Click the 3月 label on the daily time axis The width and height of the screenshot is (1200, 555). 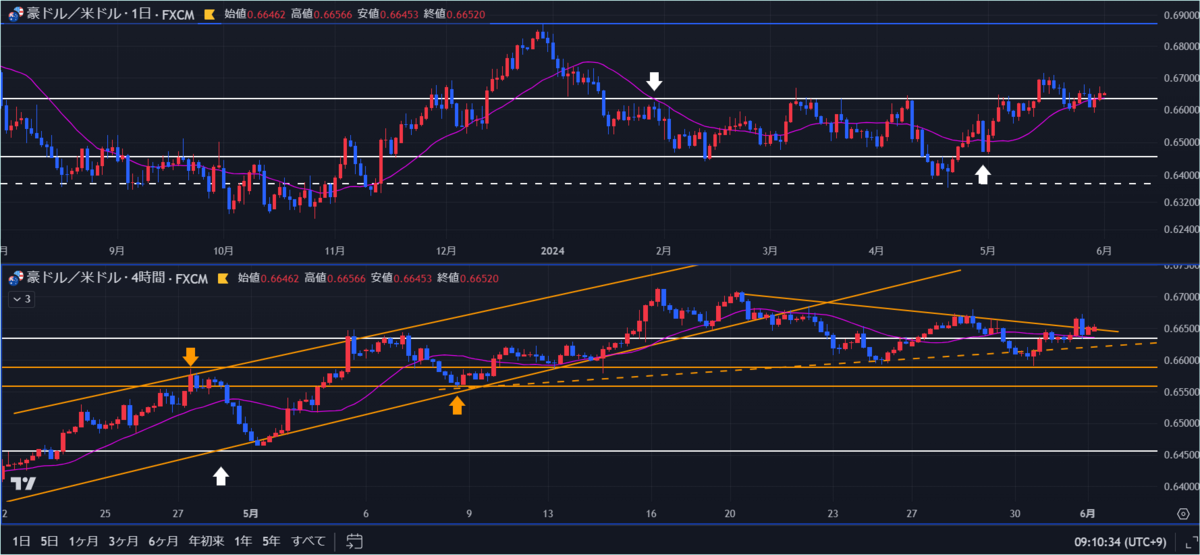770,250
